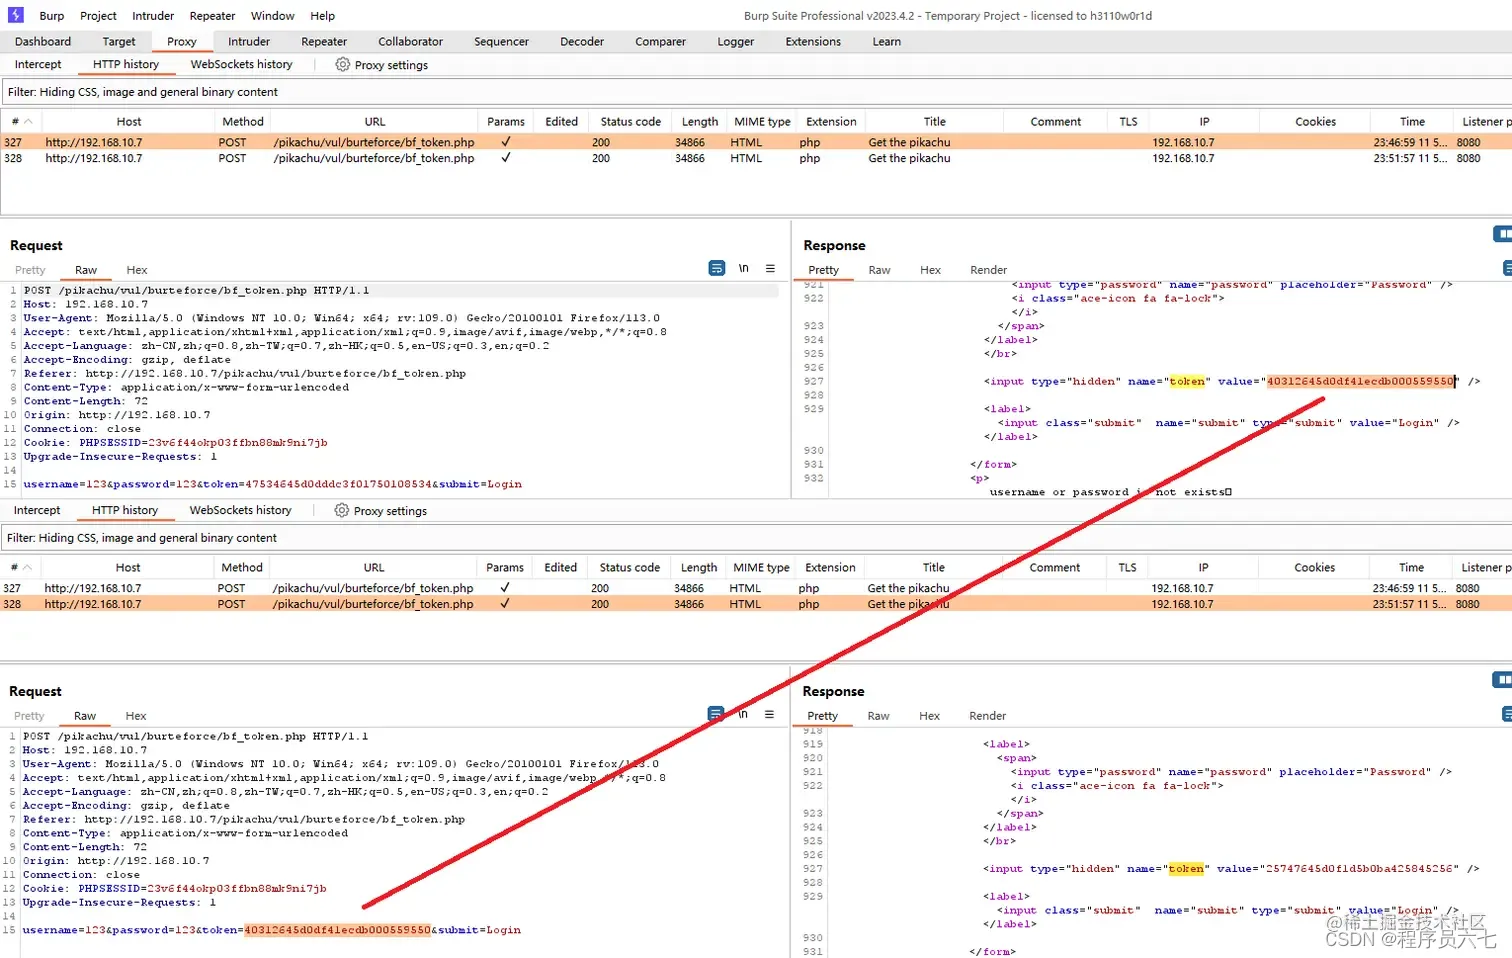Open Proxy settings gear in the lower capture
The height and width of the screenshot is (958, 1512).
click(x=341, y=510)
